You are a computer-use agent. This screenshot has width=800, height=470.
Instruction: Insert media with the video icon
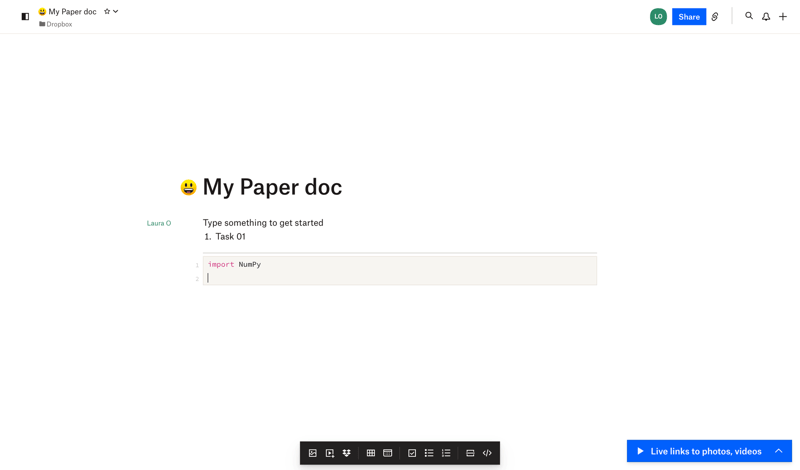[x=330, y=453]
